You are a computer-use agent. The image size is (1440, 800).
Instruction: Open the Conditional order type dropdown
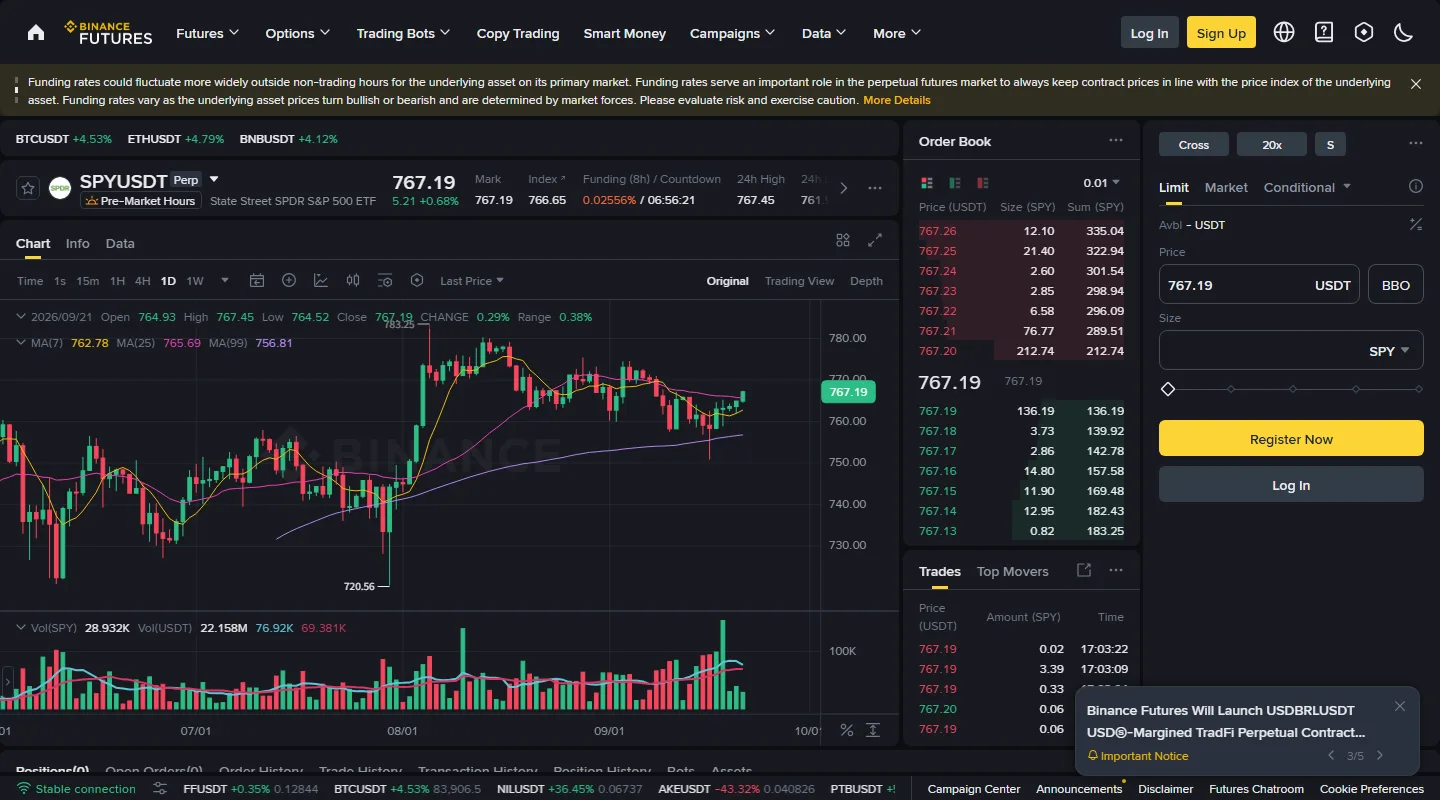tap(1307, 187)
